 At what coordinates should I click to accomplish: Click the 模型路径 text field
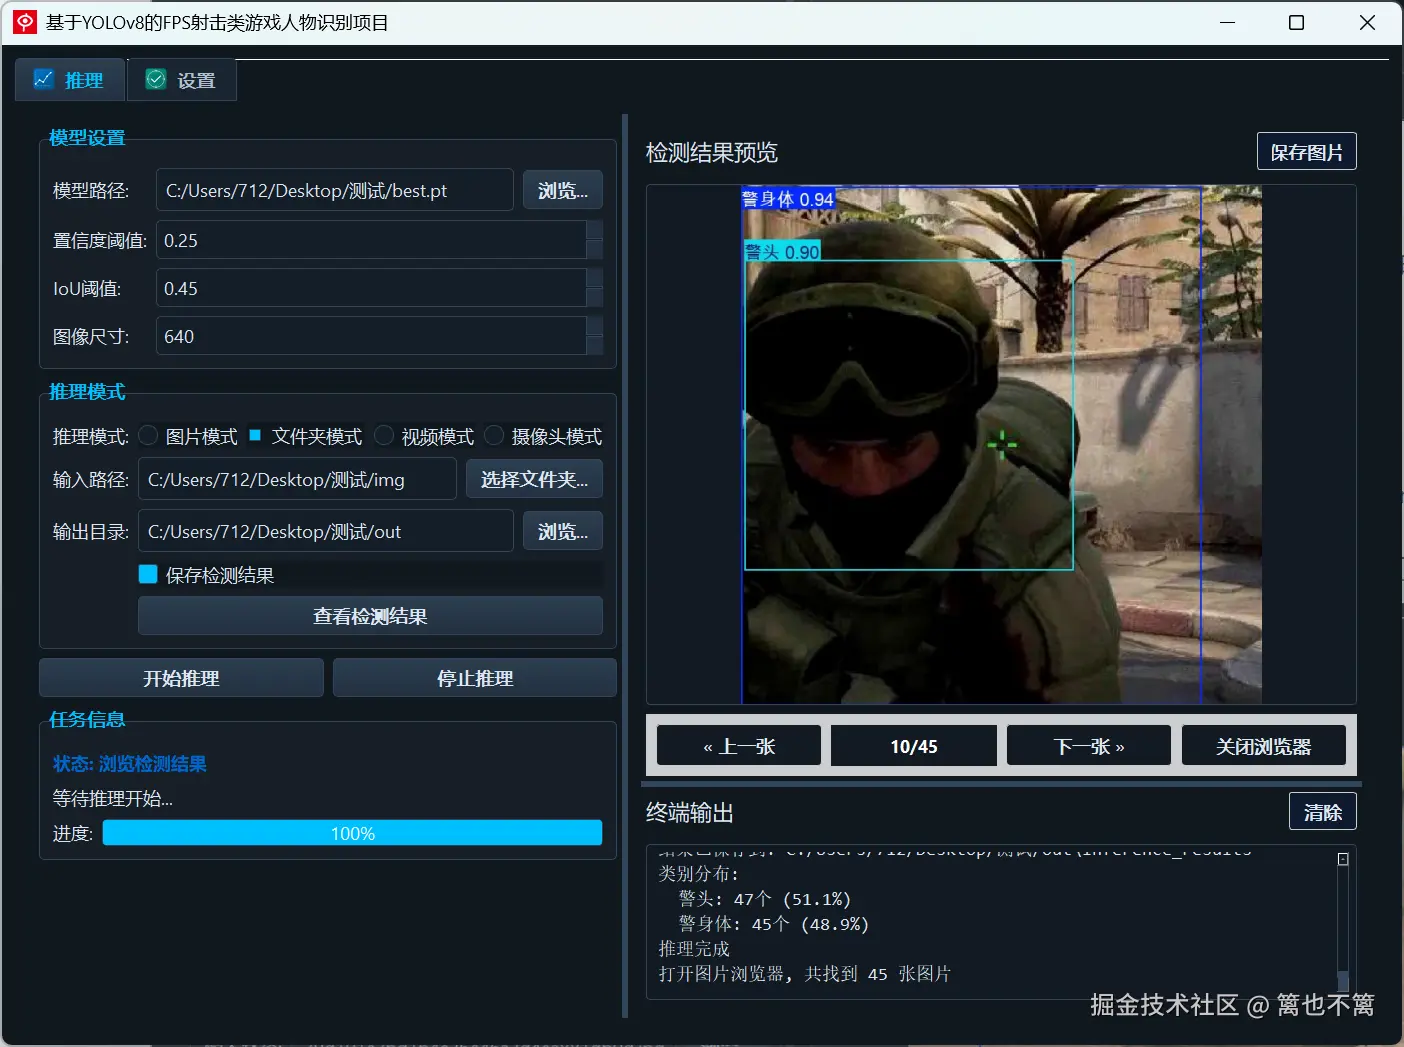tap(335, 190)
